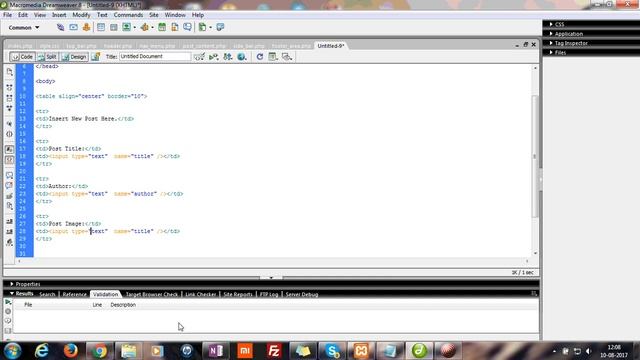Refresh Design View

pyautogui.click(x=260, y=57)
